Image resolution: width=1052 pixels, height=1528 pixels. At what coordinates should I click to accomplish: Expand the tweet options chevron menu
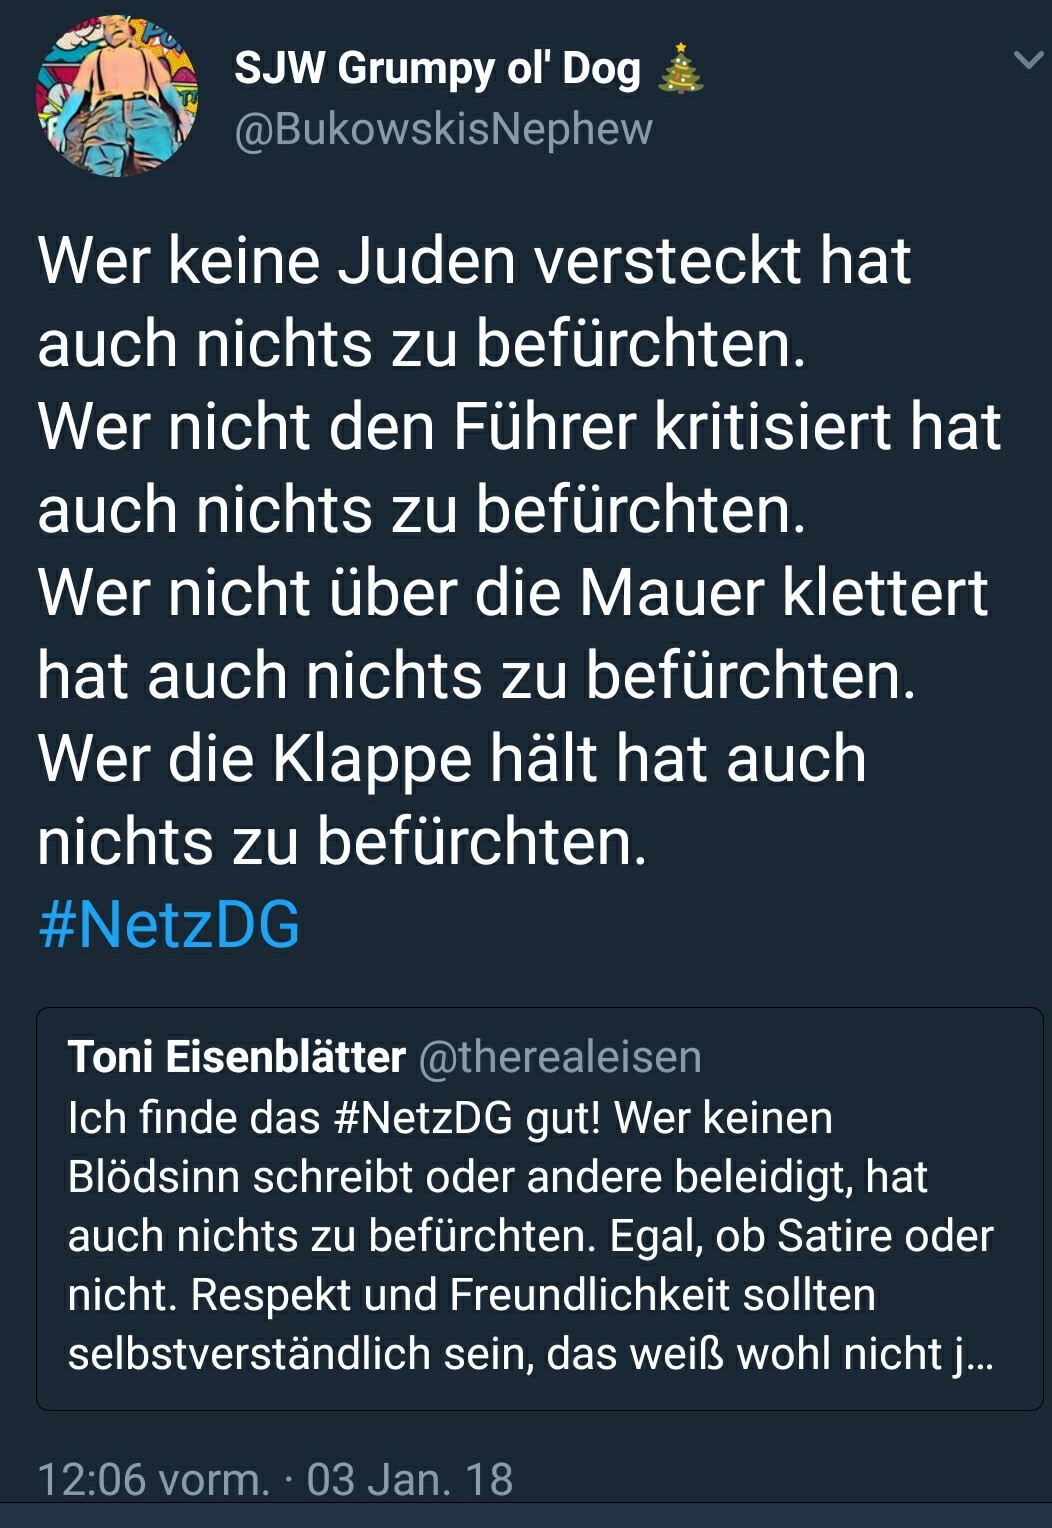[1028, 61]
